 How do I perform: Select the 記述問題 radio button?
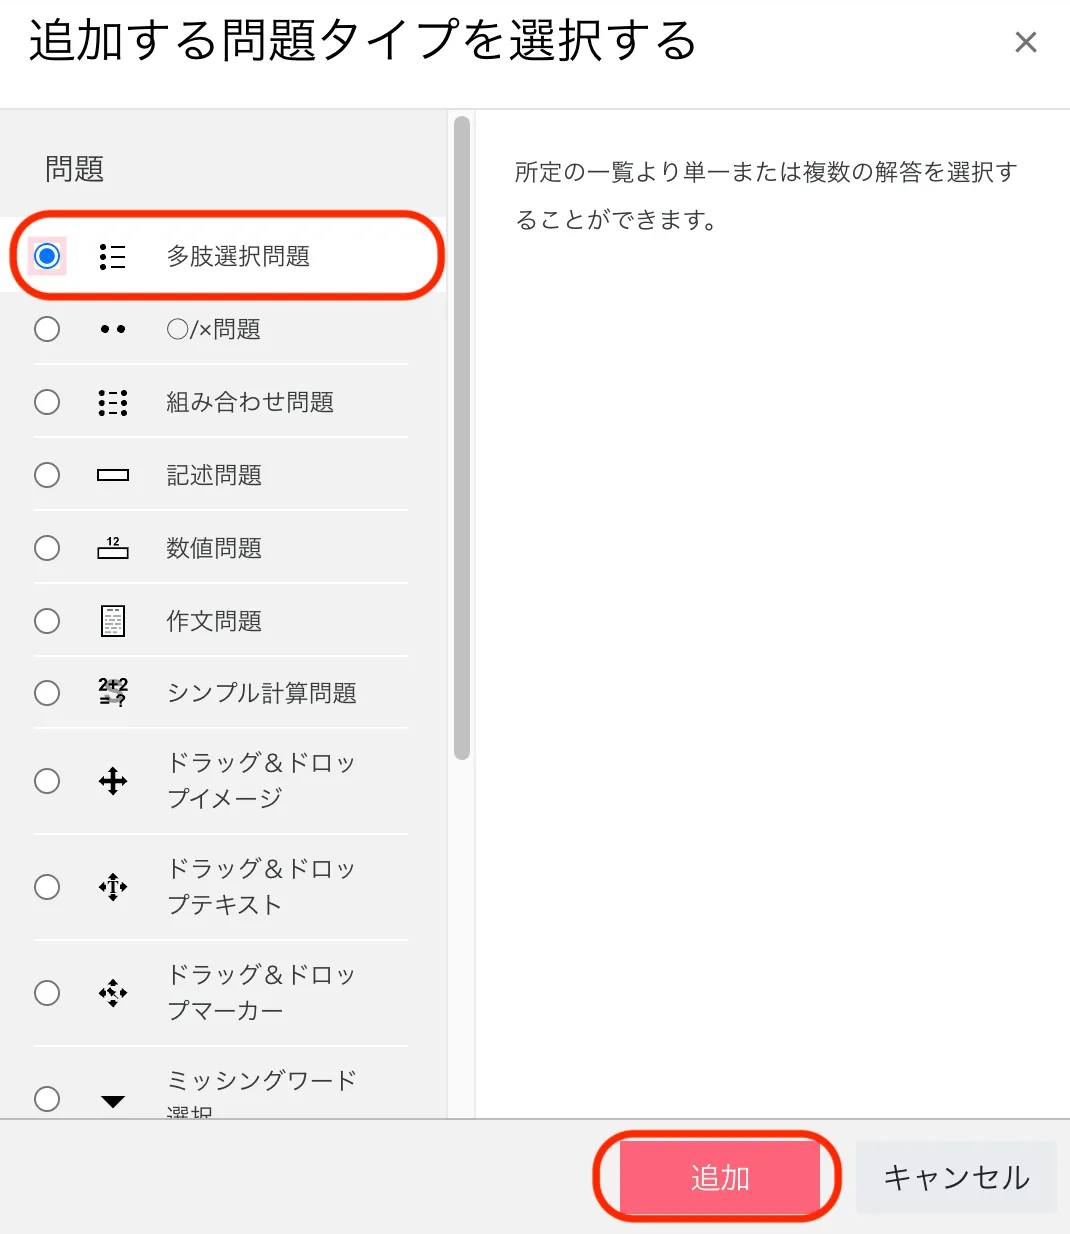[47, 475]
